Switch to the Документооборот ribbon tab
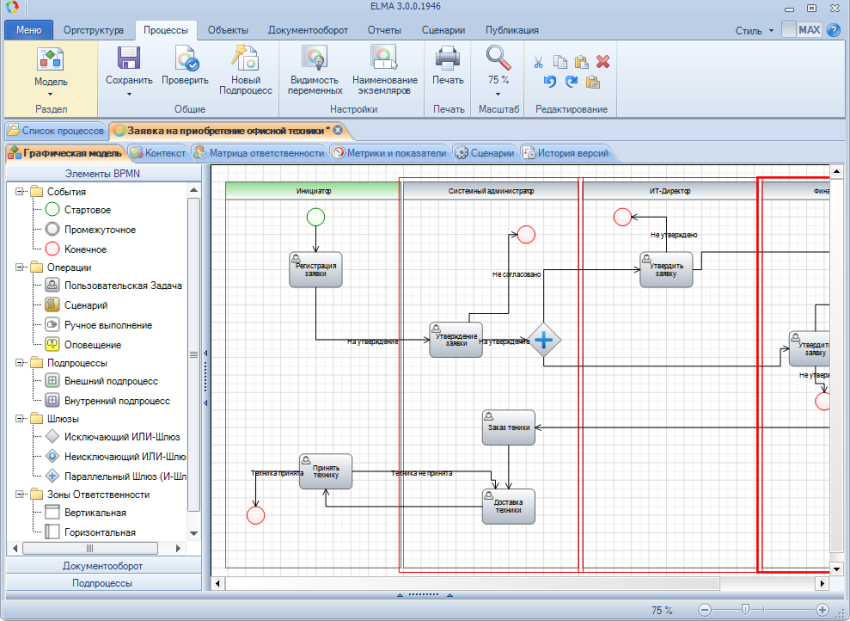 [308, 30]
